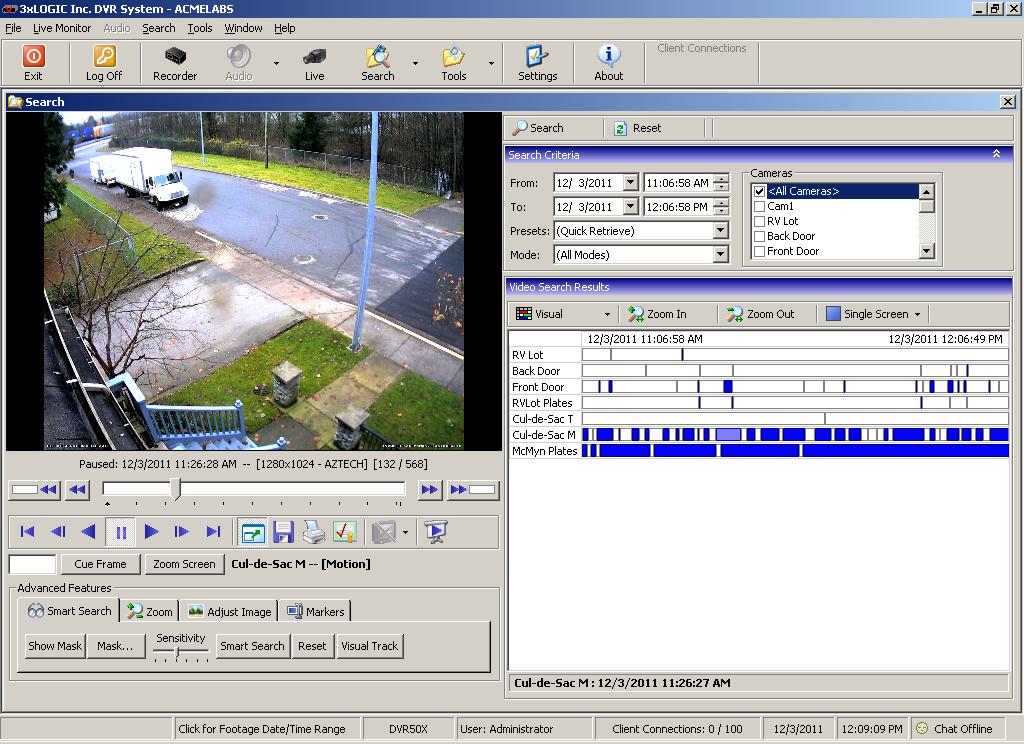This screenshot has width=1024, height=744.
Task: Click the Log Off key icon
Action: [x=104, y=57]
